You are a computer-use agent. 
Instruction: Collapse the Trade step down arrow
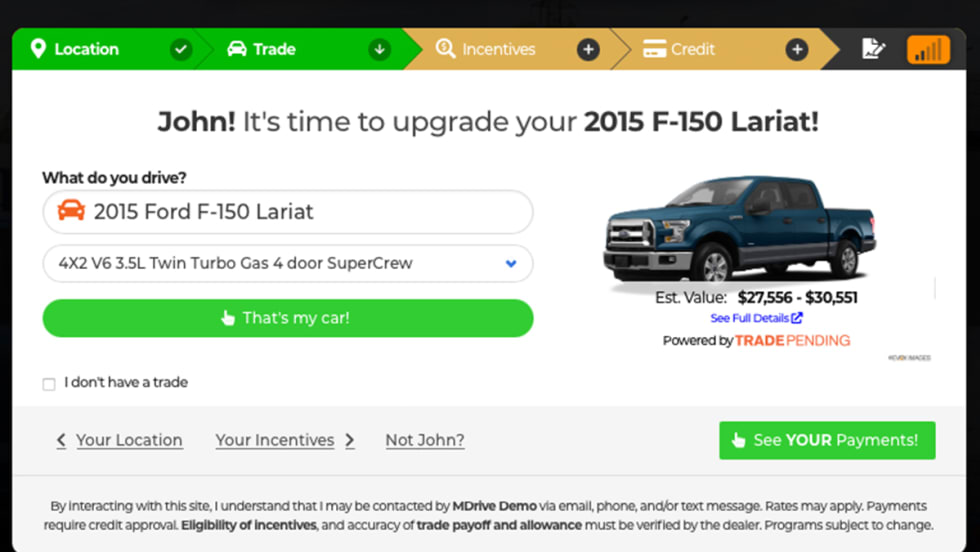point(379,49)
